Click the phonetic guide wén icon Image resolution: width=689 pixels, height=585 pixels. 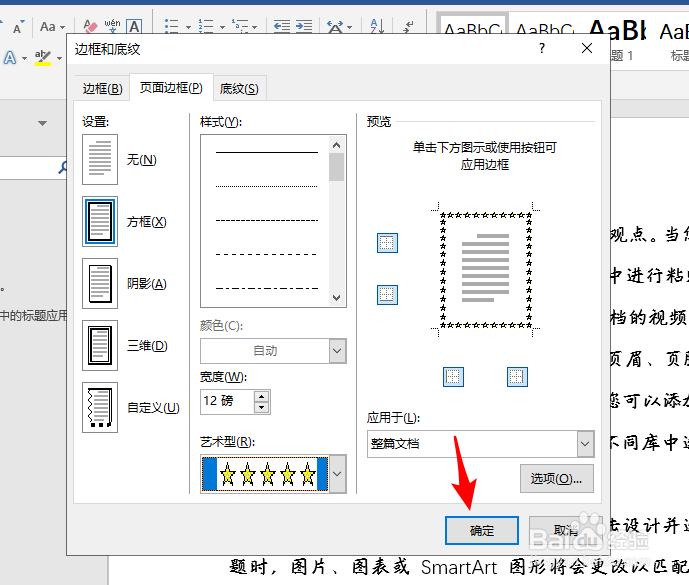coord(112,27)
